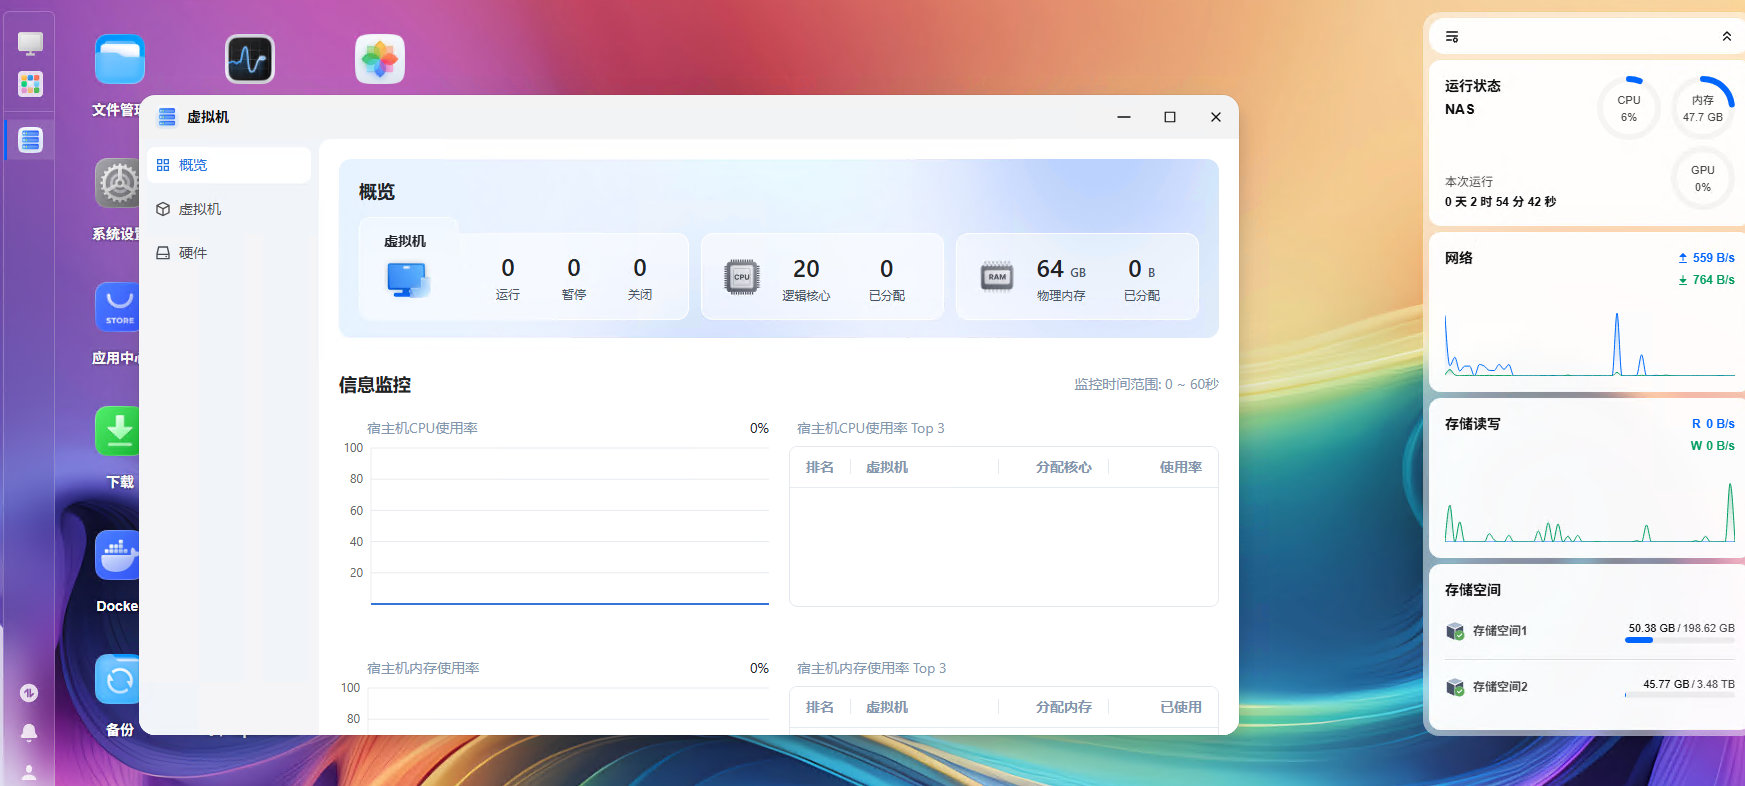Click the GPU 0% usage ring
Screen dimensions: 1745x786
1703,178
